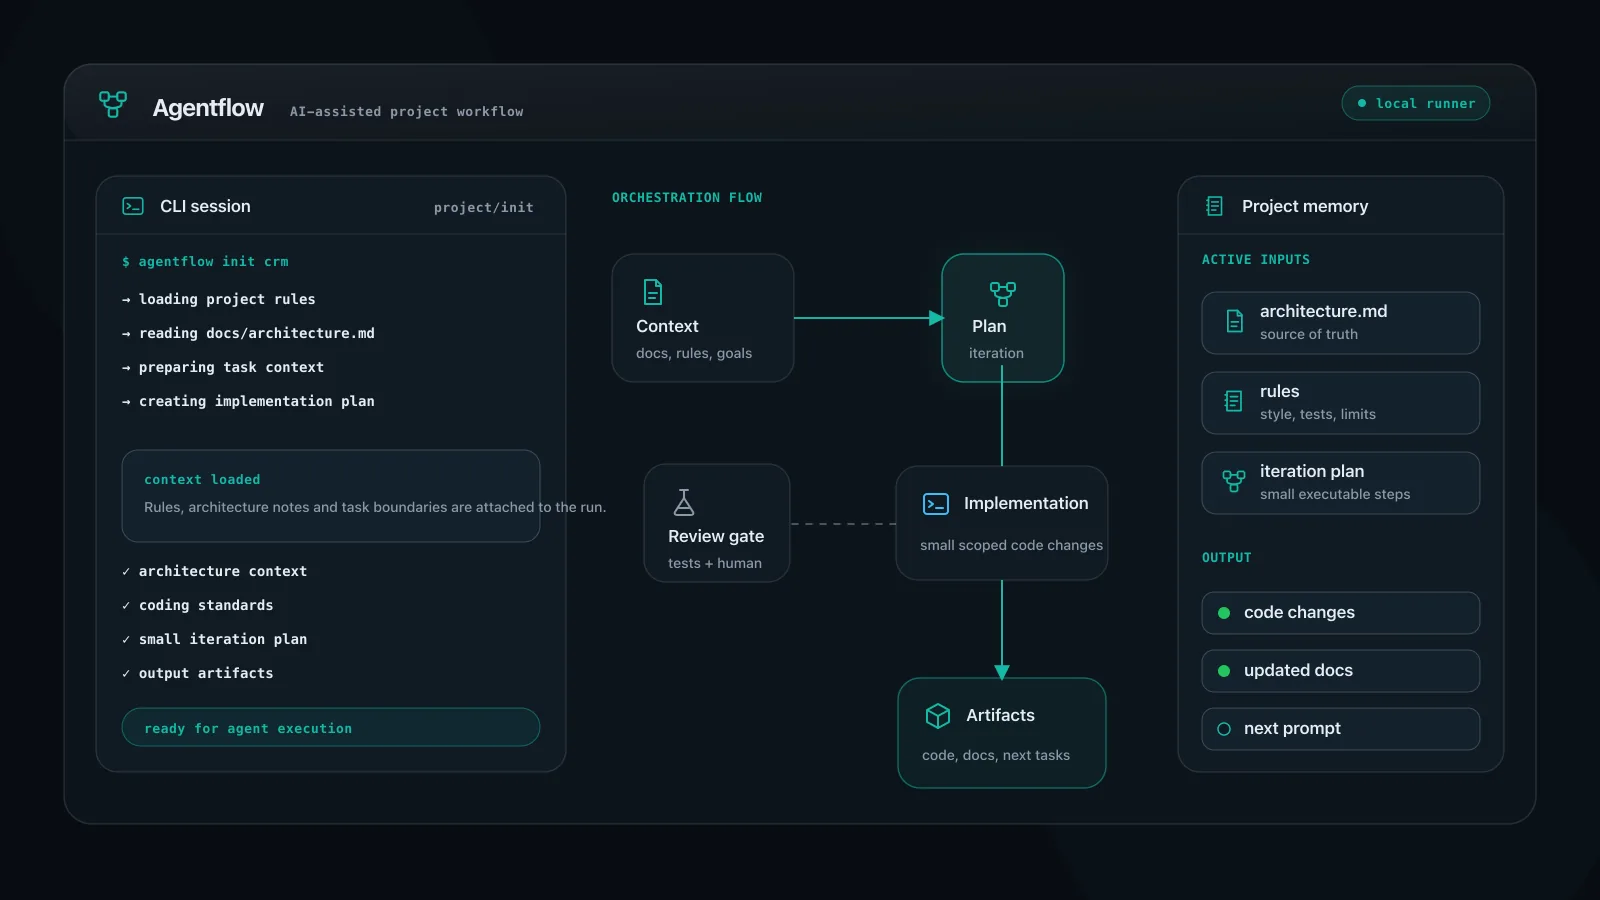The height and width of the screenshot is (900, 1600).
Task: Select the next prompt output item
Action: point(1341,729)
